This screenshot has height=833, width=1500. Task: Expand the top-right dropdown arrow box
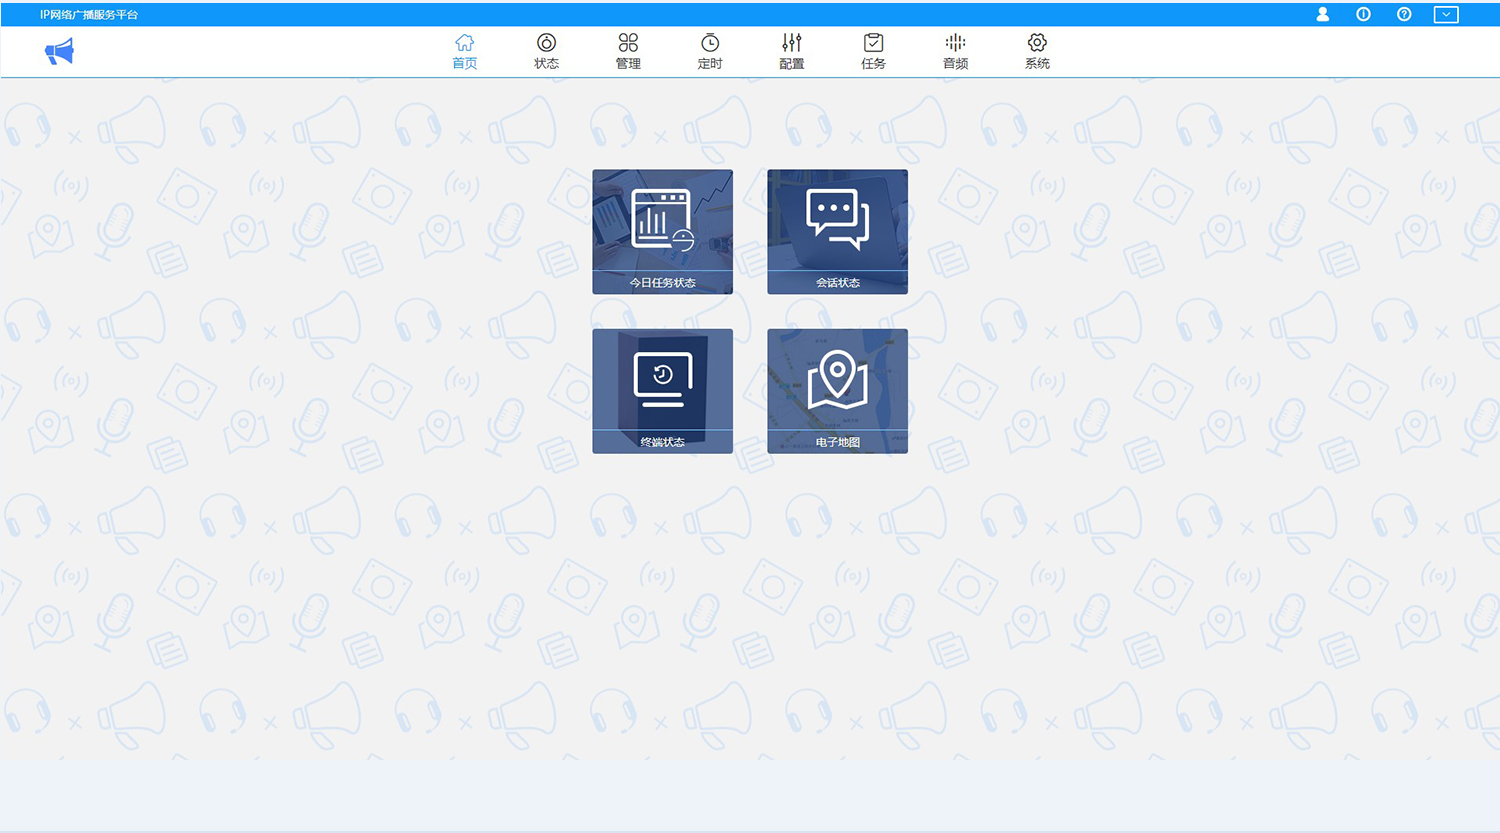click(1446, 14)
